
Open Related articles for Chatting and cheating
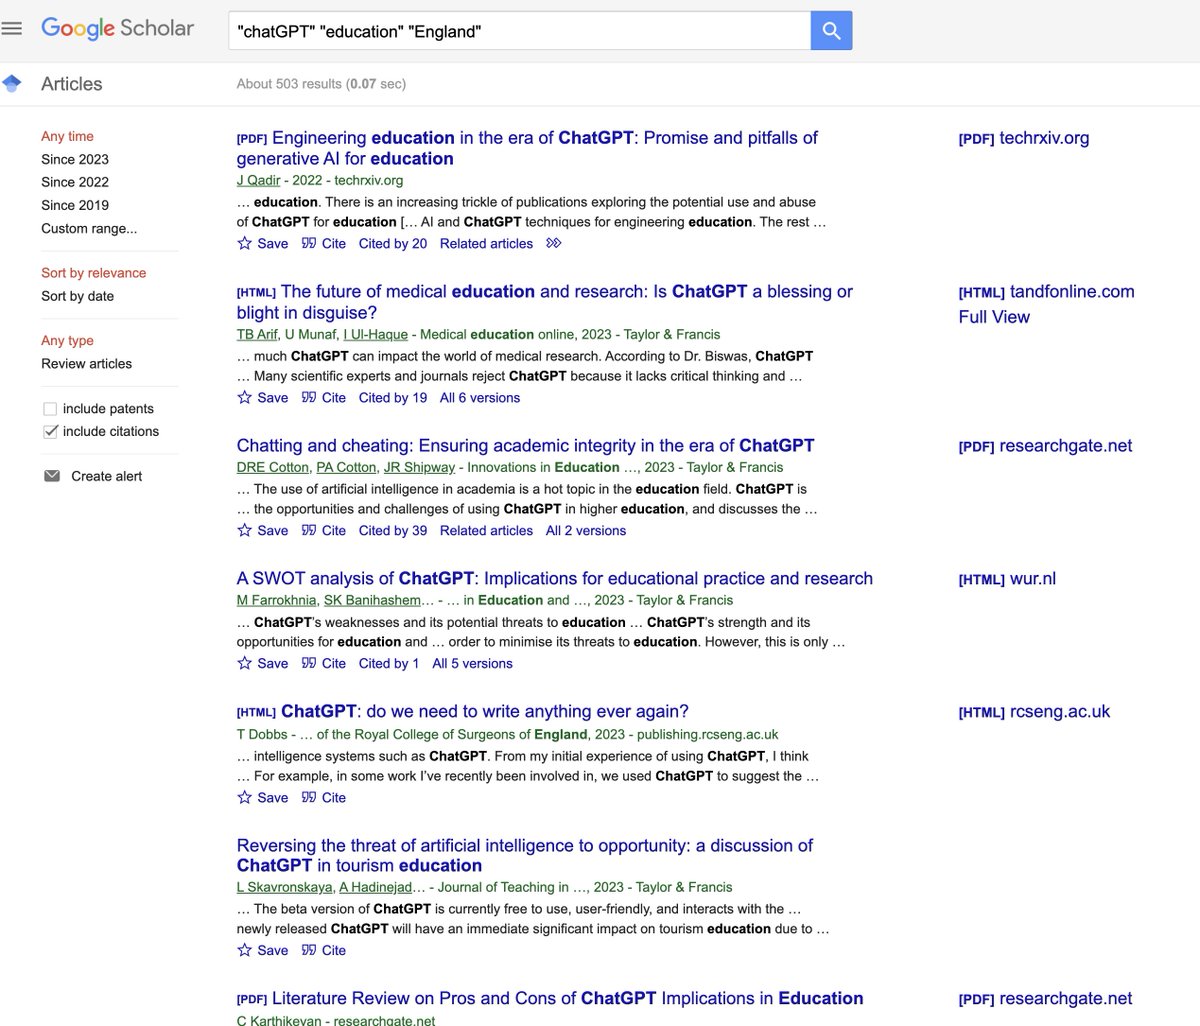[x=486, y=530]
